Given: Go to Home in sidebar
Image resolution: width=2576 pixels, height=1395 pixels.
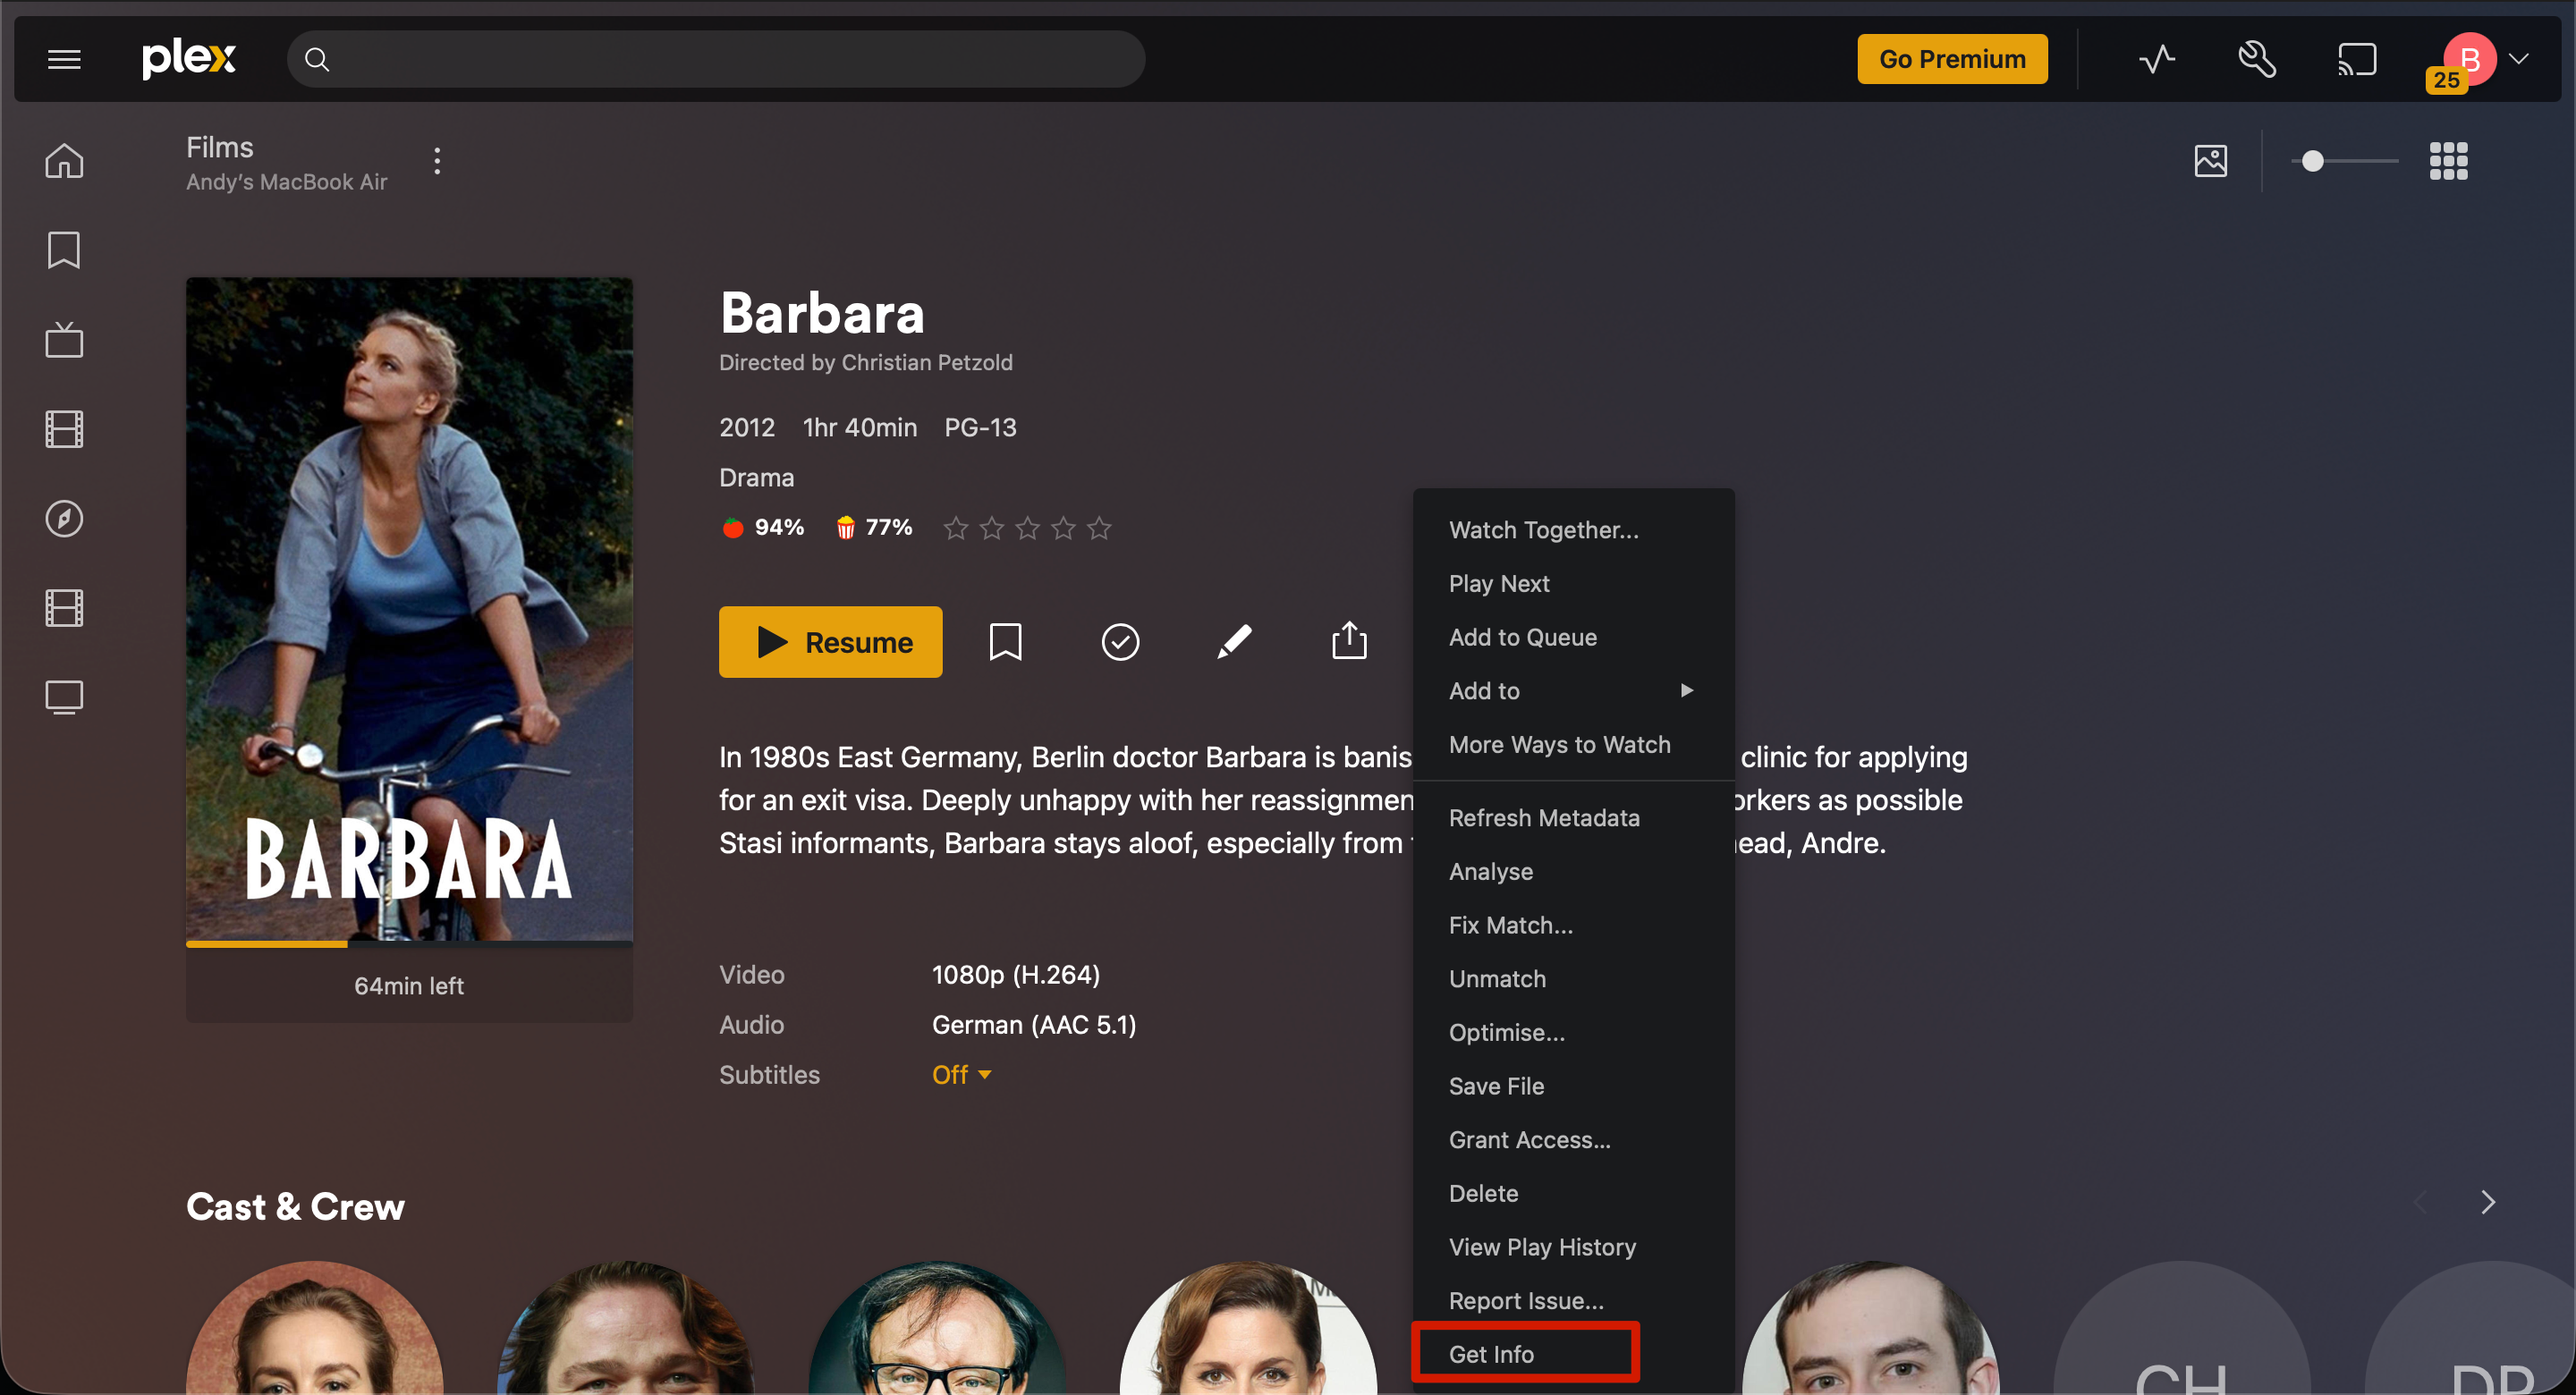Looking at the screenshot, I should [x=64, y=160].
